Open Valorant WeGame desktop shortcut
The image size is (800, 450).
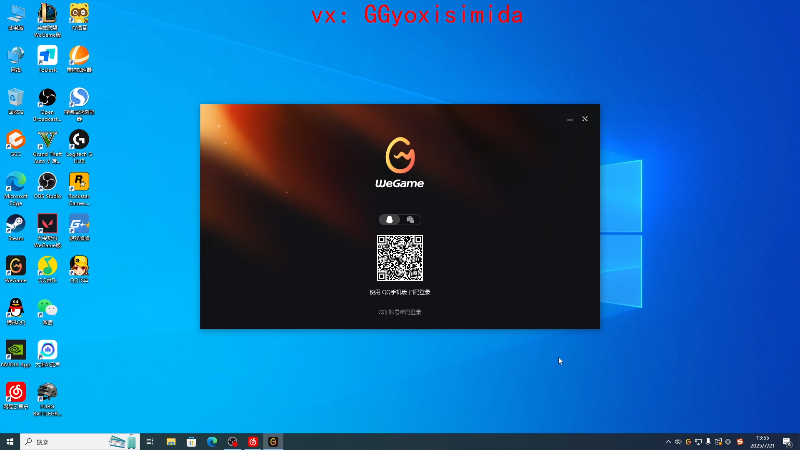click(47, 231)
